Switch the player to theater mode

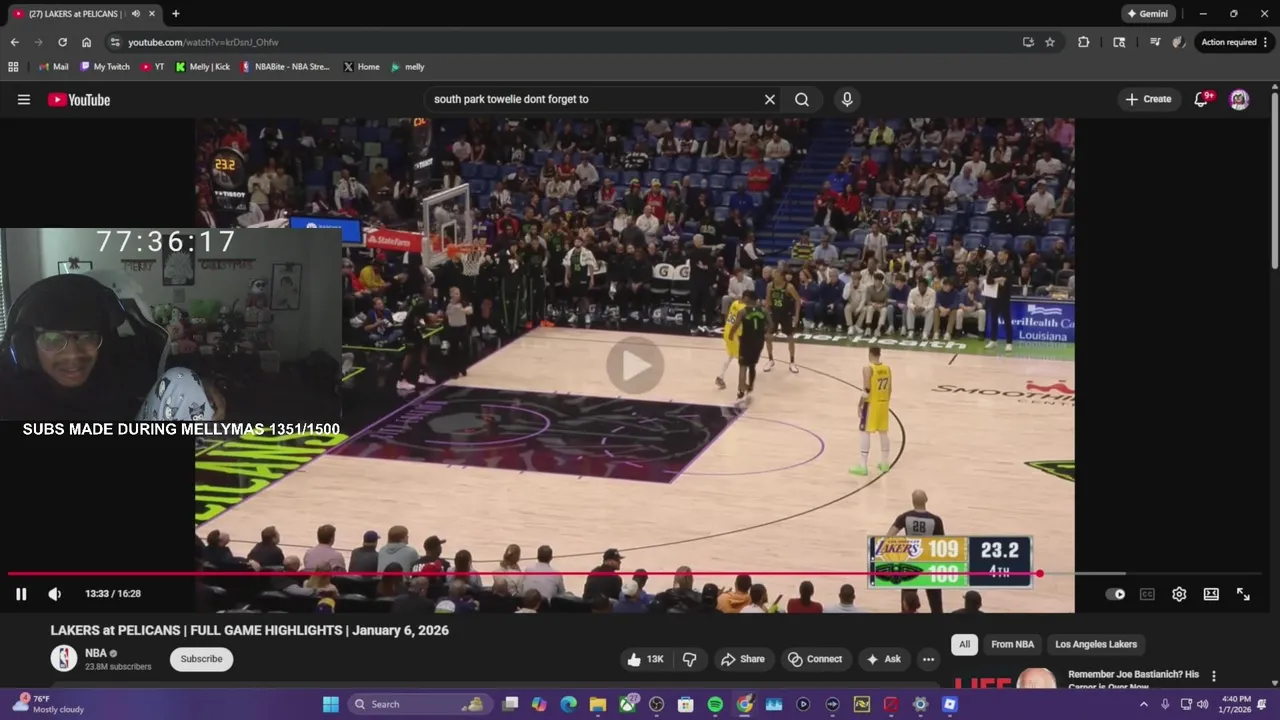click(x=1211, y=594)
